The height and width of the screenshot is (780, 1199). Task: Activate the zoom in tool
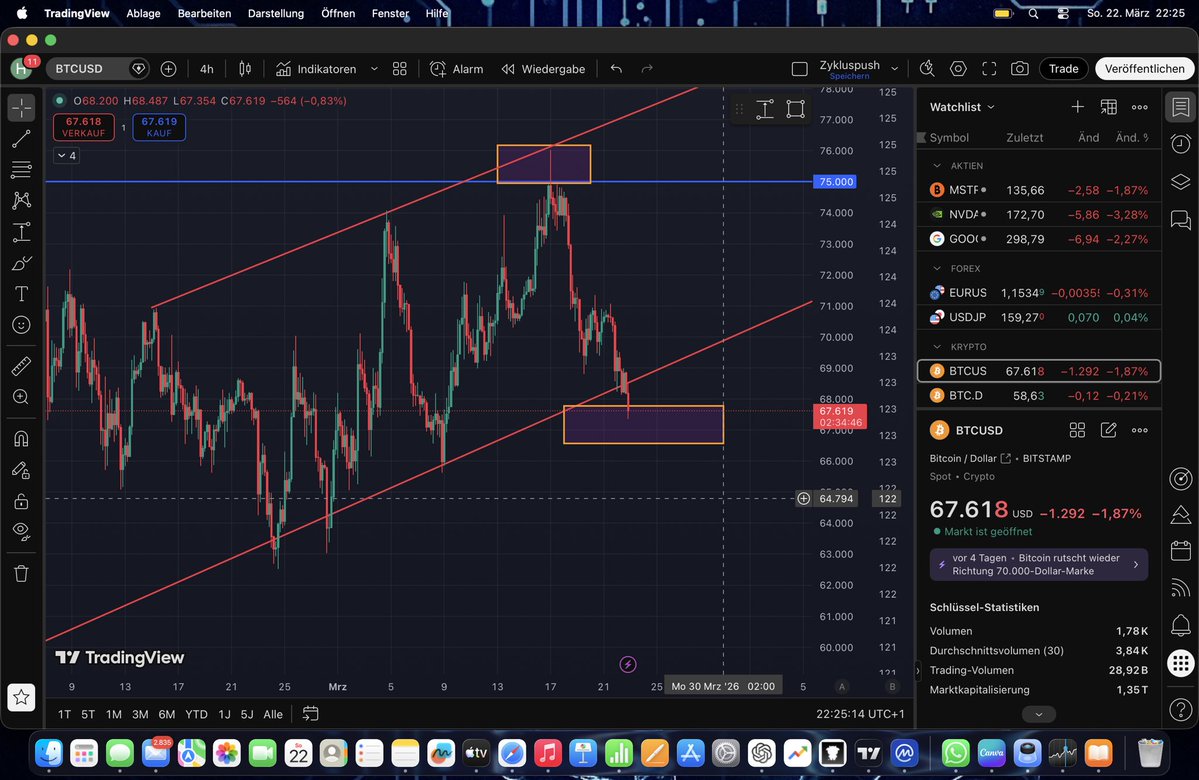[x=21, y=397]
